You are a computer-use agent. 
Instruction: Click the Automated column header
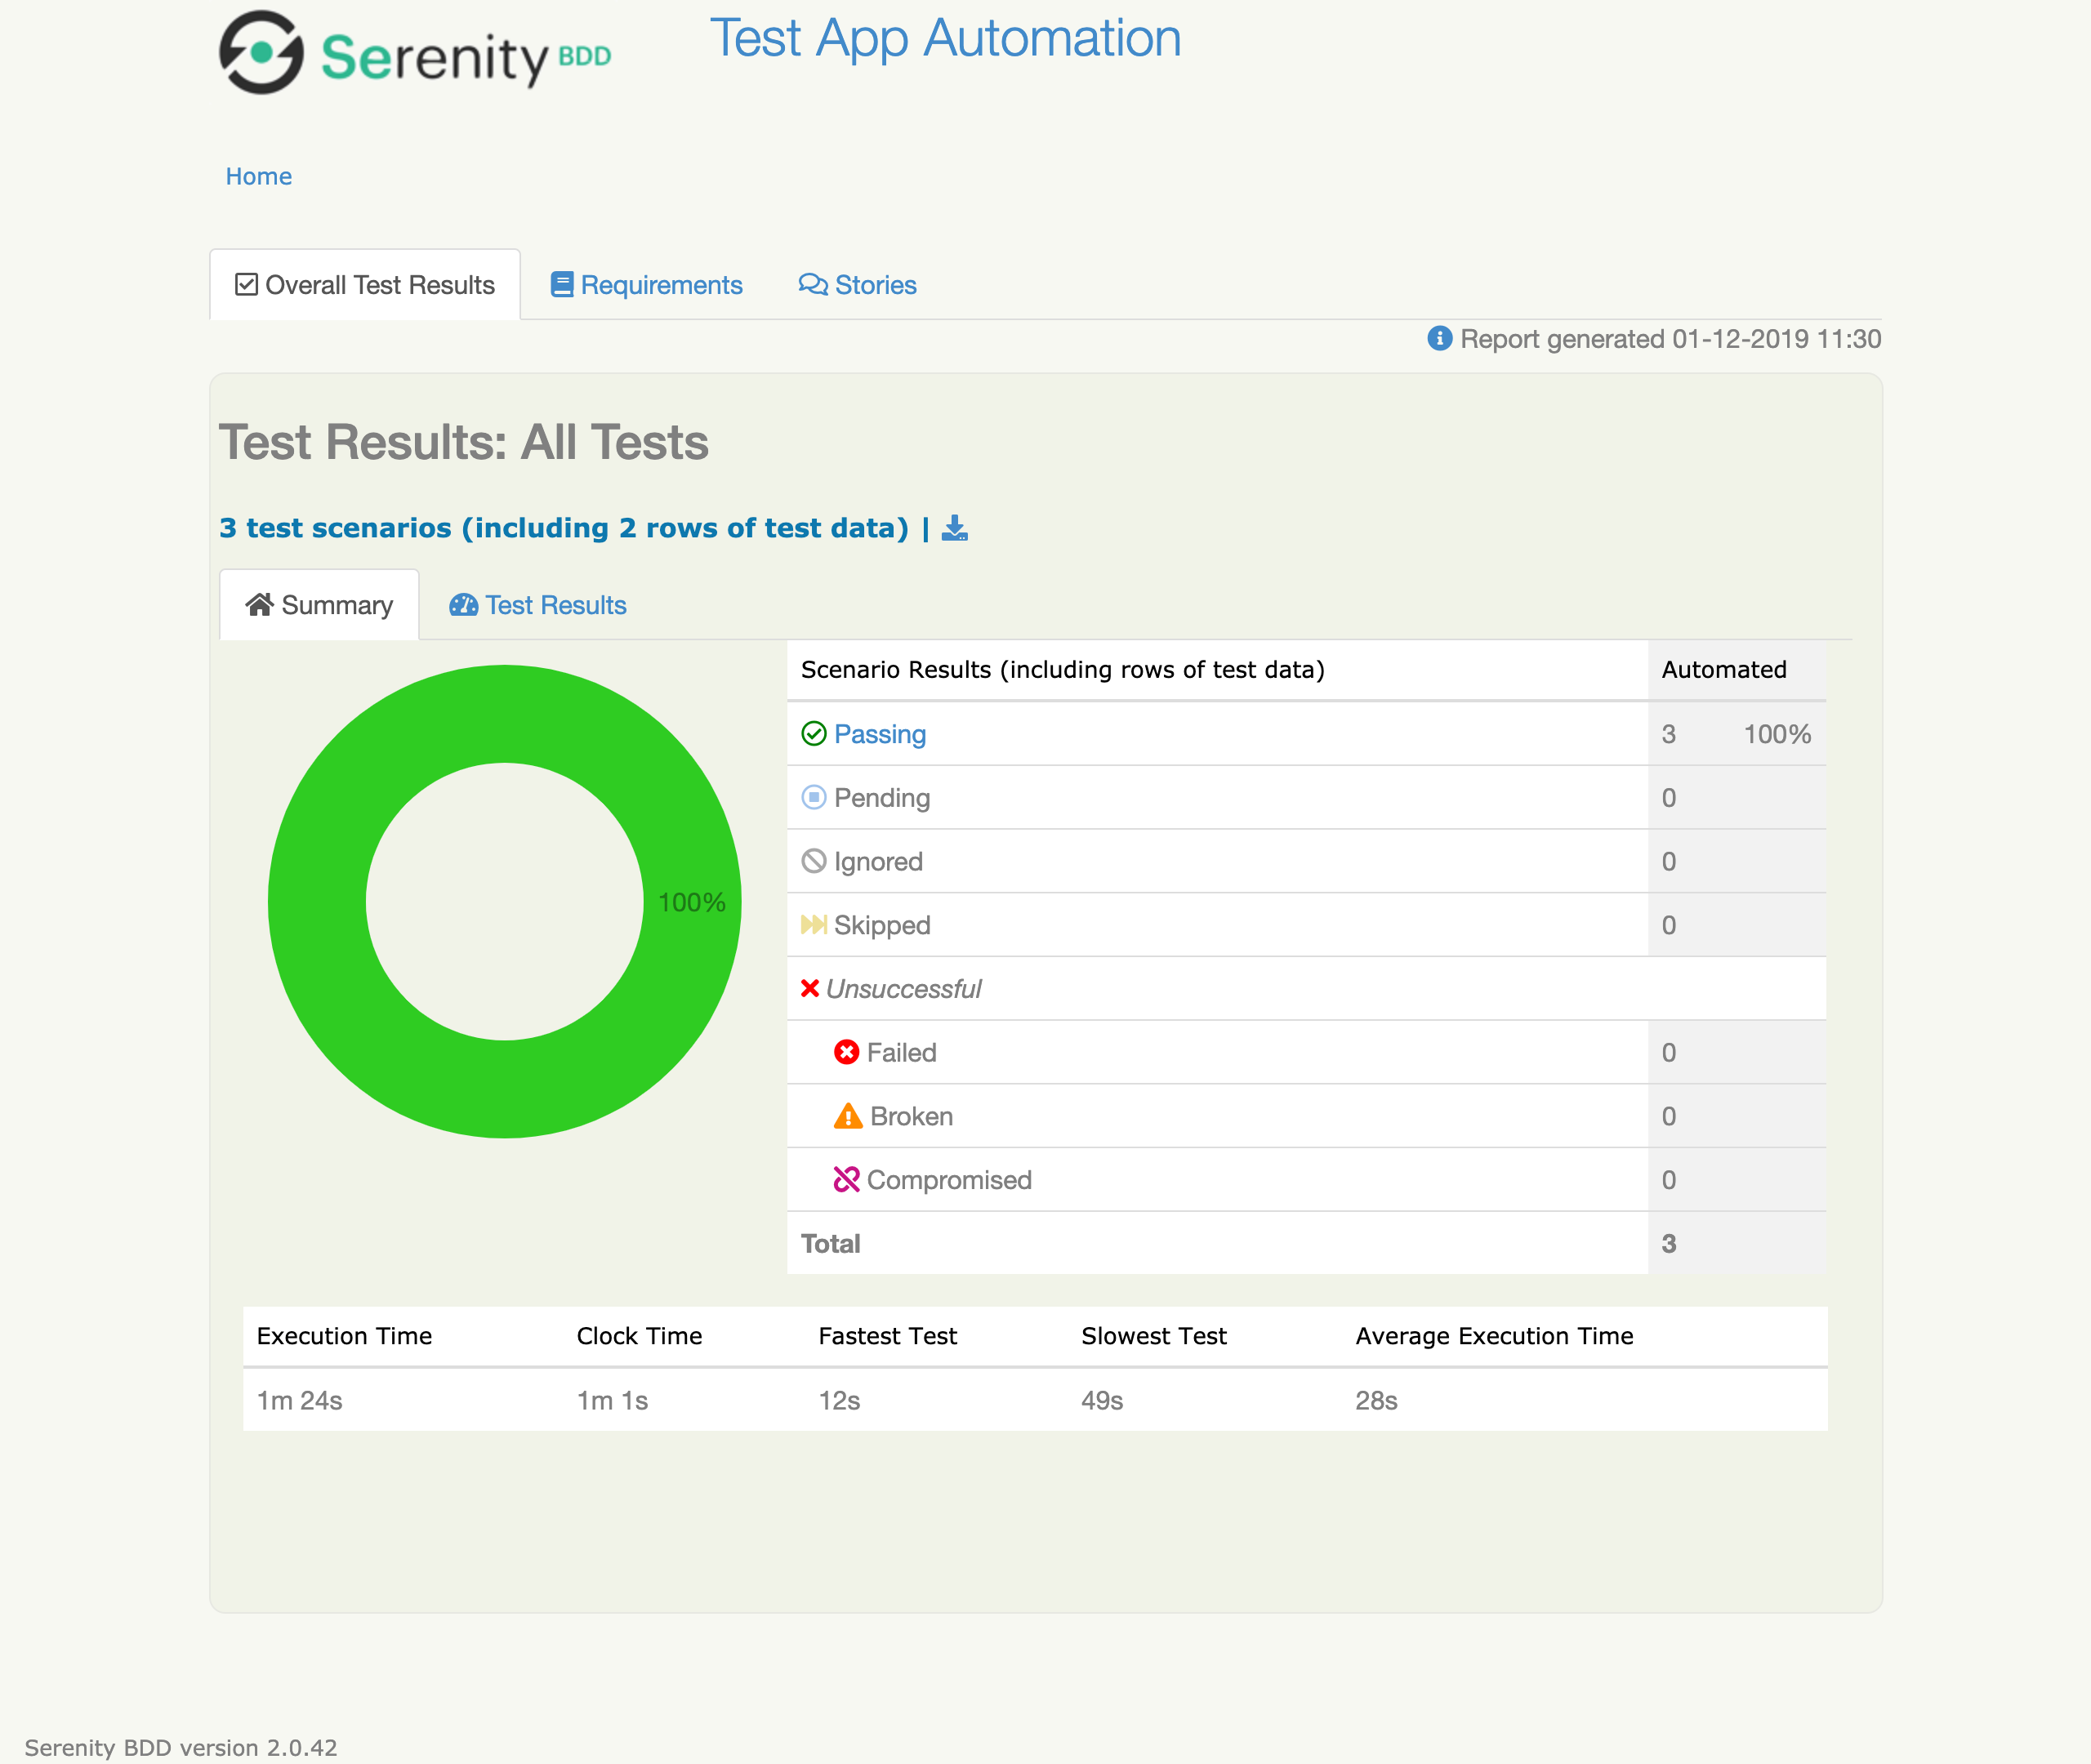[1725, 670]
